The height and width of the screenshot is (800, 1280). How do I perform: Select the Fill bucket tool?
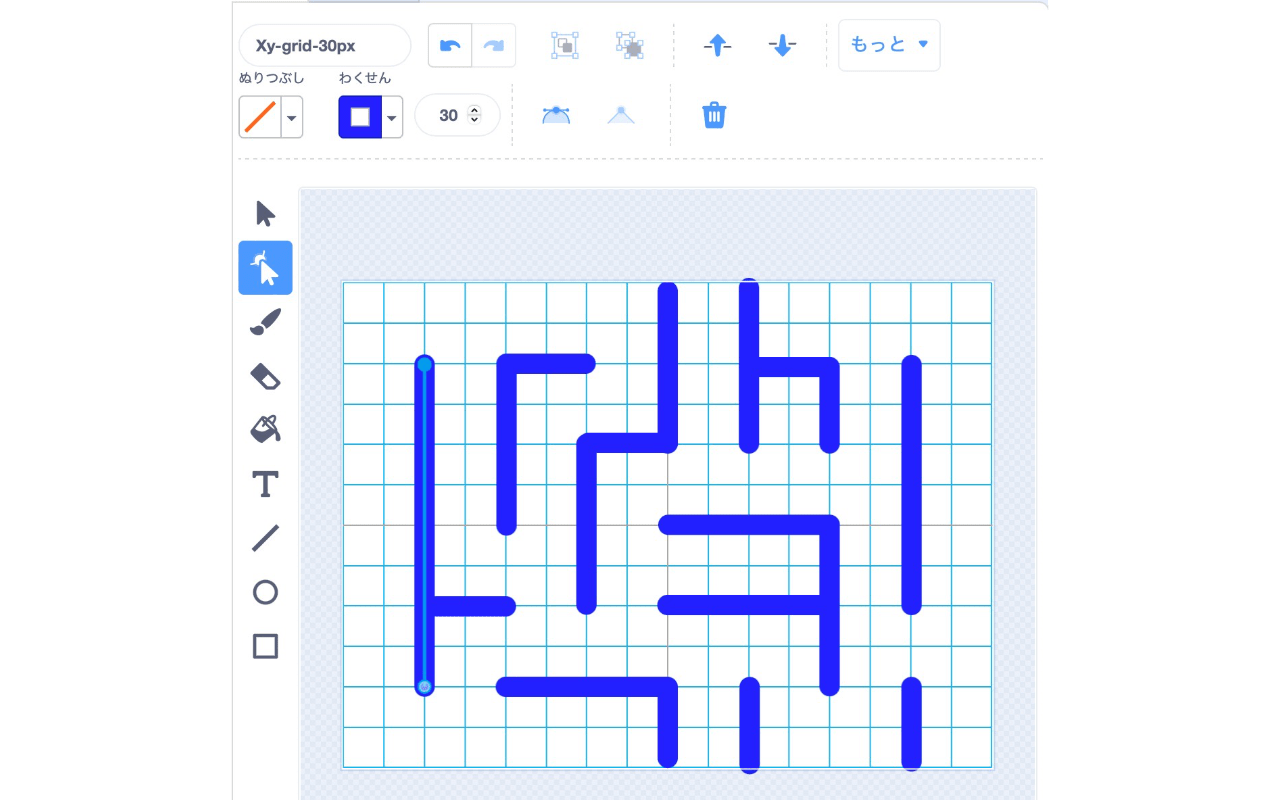[265, 430]
